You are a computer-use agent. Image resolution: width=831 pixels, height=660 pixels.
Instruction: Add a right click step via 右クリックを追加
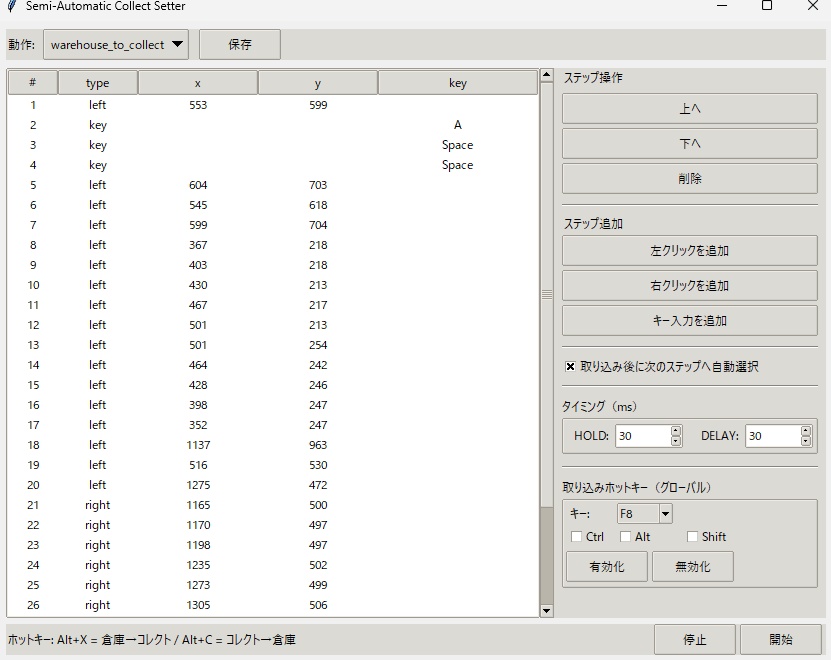tap(694, 285)
